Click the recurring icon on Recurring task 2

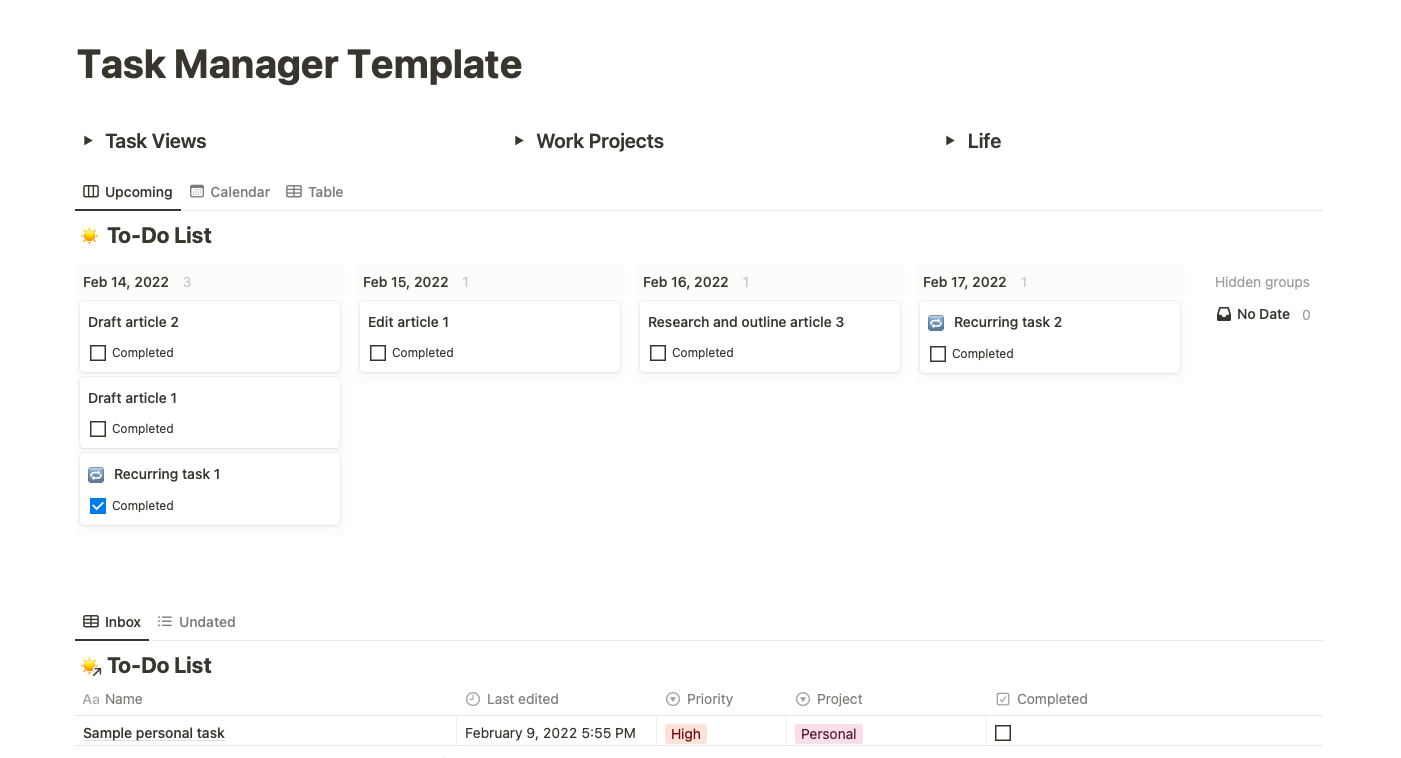coord(935,322)
